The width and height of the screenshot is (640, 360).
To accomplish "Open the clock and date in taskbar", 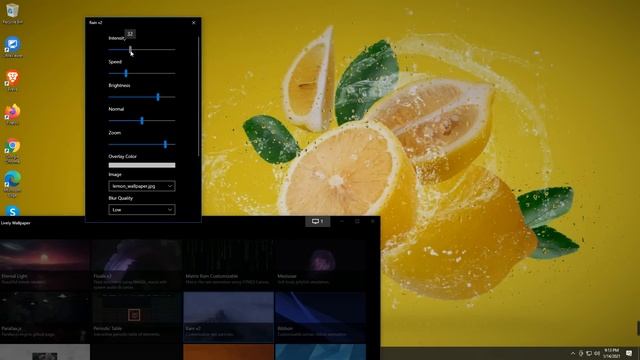I will click(x=611, y=353).
